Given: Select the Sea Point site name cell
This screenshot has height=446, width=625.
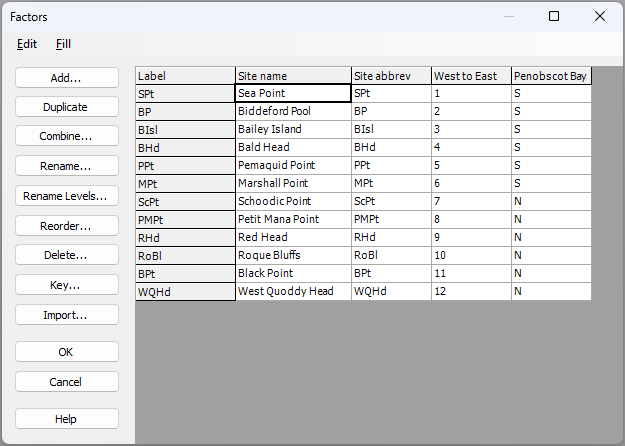Looking at the screenshot, I should tap(293, 93).
